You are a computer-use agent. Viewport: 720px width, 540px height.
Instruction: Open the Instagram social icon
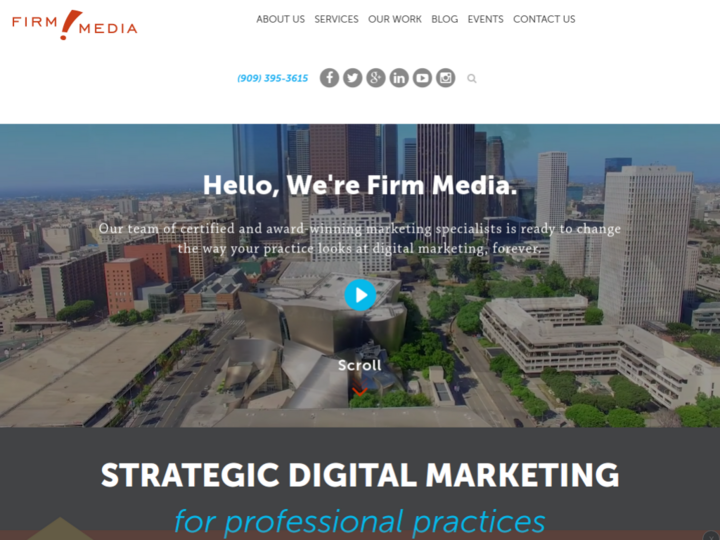coord(445,78)
